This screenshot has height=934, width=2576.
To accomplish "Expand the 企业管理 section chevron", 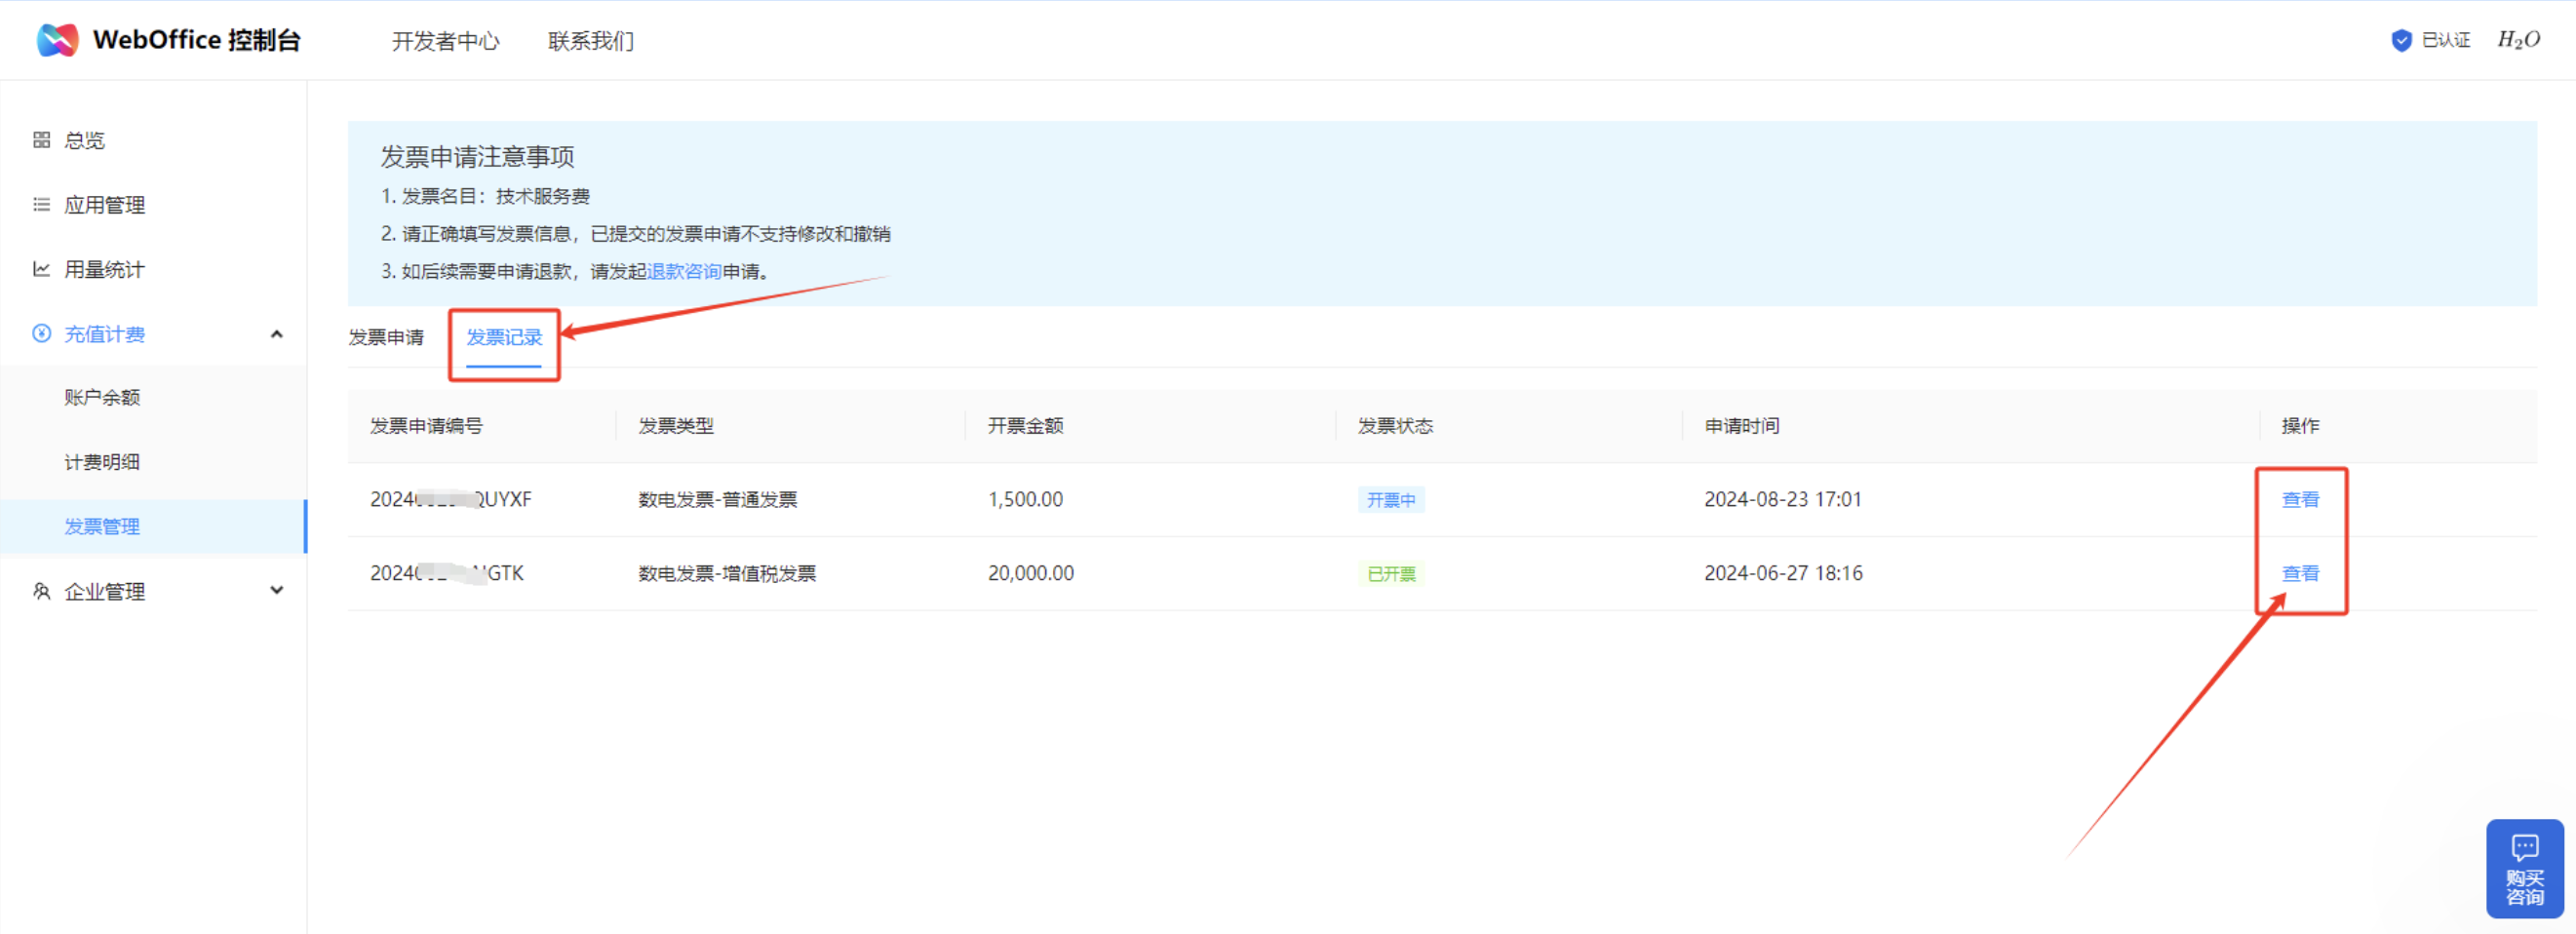I will pos(277,590).
